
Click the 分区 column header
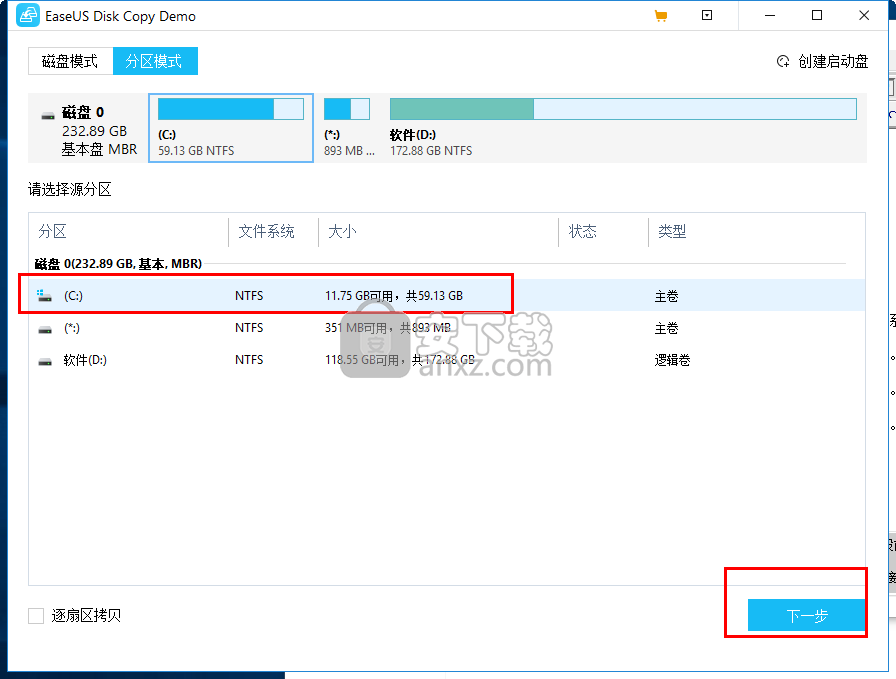tap(53, 231)
